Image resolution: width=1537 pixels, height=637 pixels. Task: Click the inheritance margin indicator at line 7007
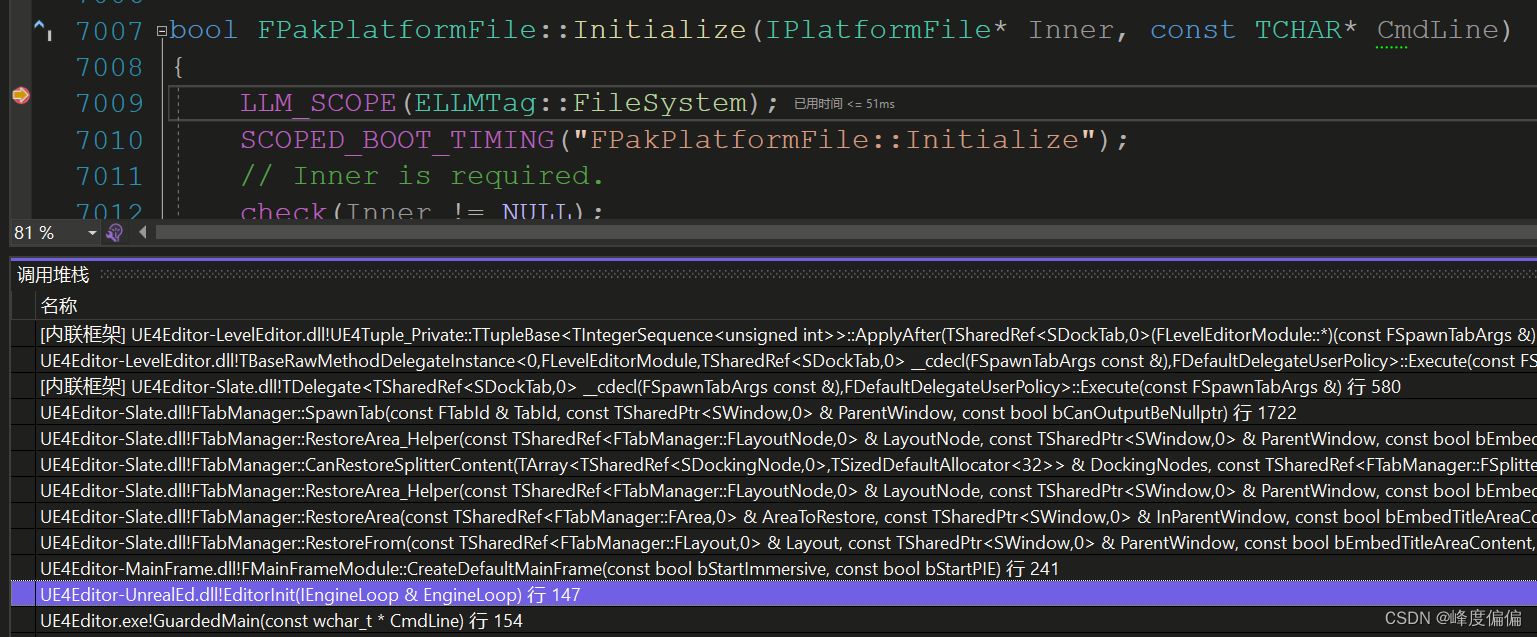(x=44, y=31)
